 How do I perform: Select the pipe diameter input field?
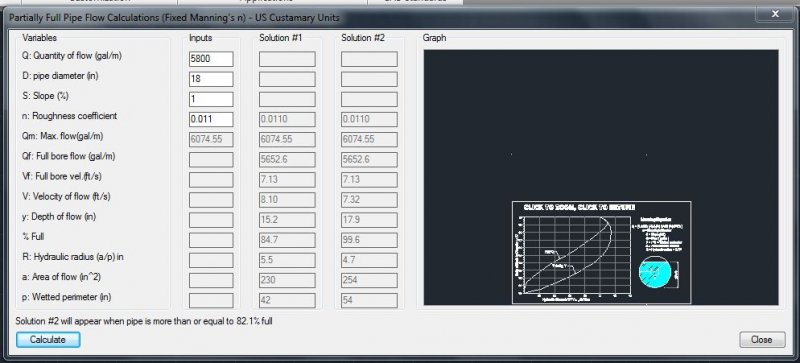211,79
